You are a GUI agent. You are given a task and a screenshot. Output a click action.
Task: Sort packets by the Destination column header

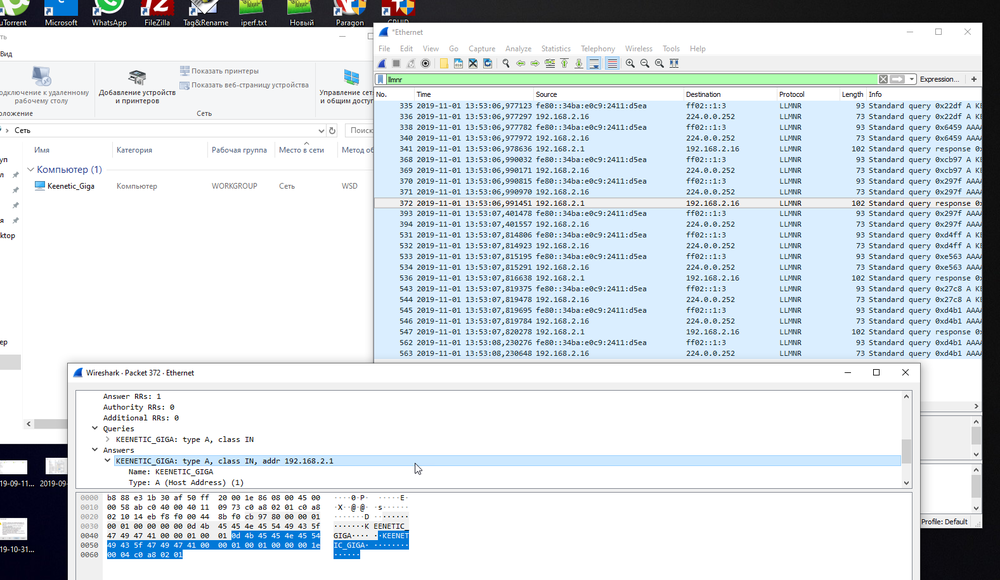click(x=730, y=94)
